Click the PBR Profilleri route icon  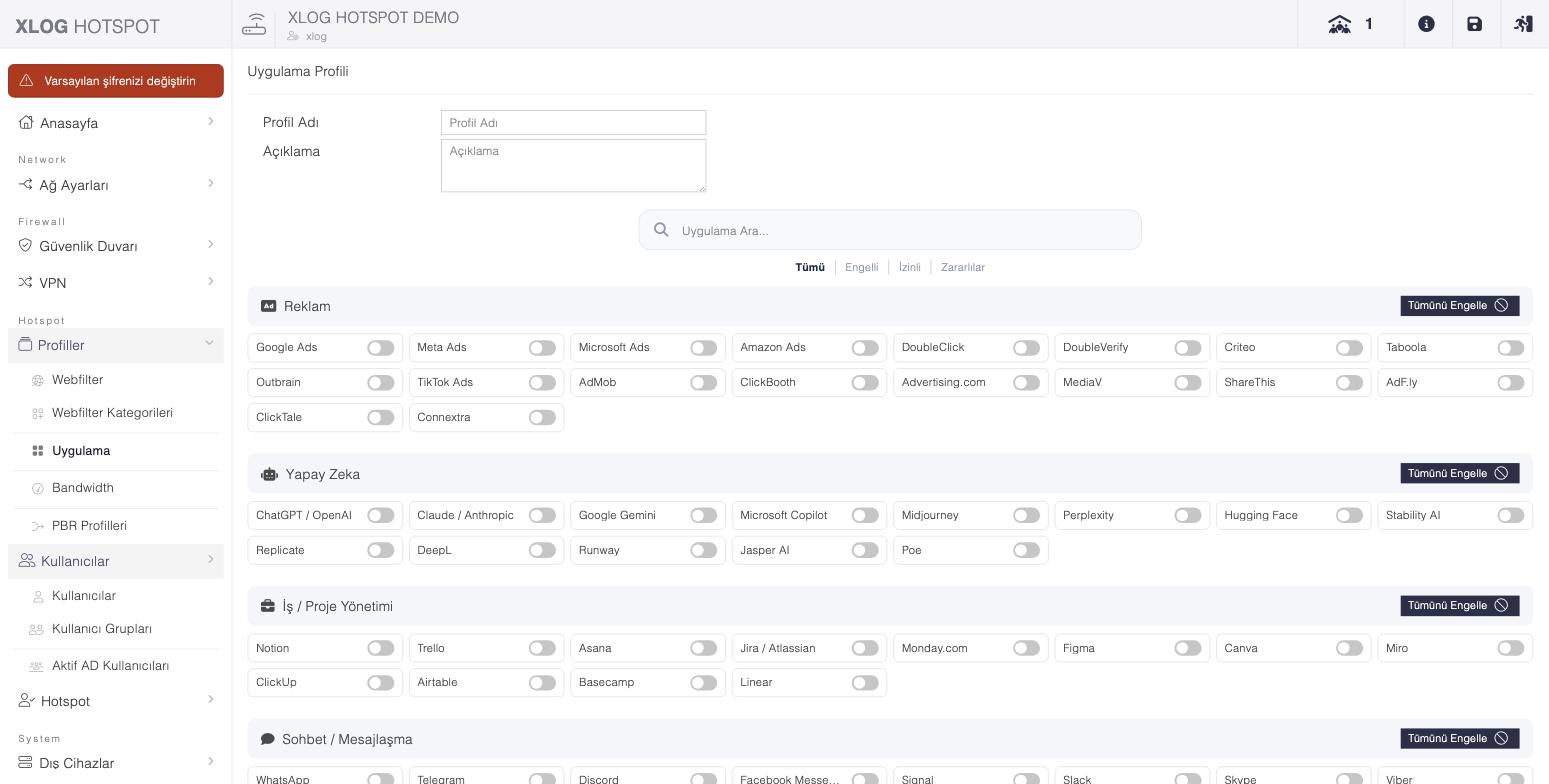(38, 526)
